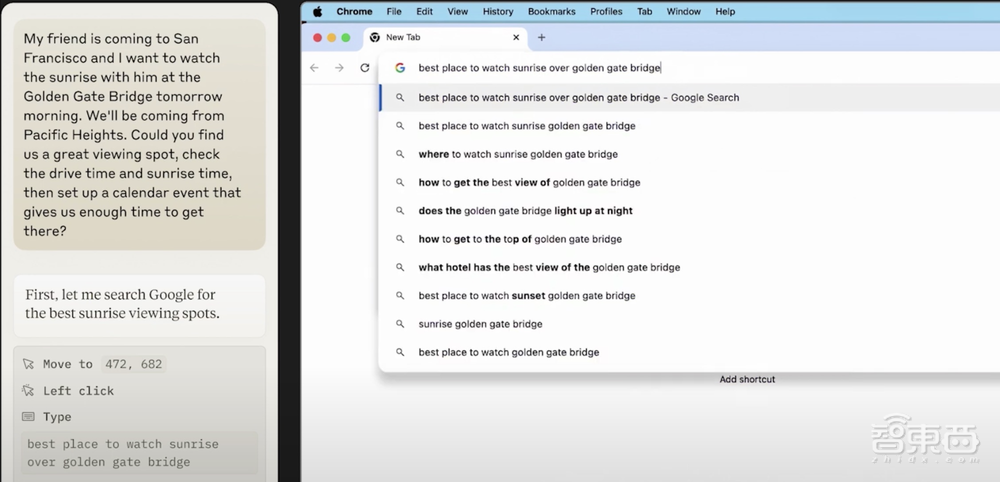Open a new tab with the plus icon
This screenshot has height=482, width=1000.
(x=542, y=38)
